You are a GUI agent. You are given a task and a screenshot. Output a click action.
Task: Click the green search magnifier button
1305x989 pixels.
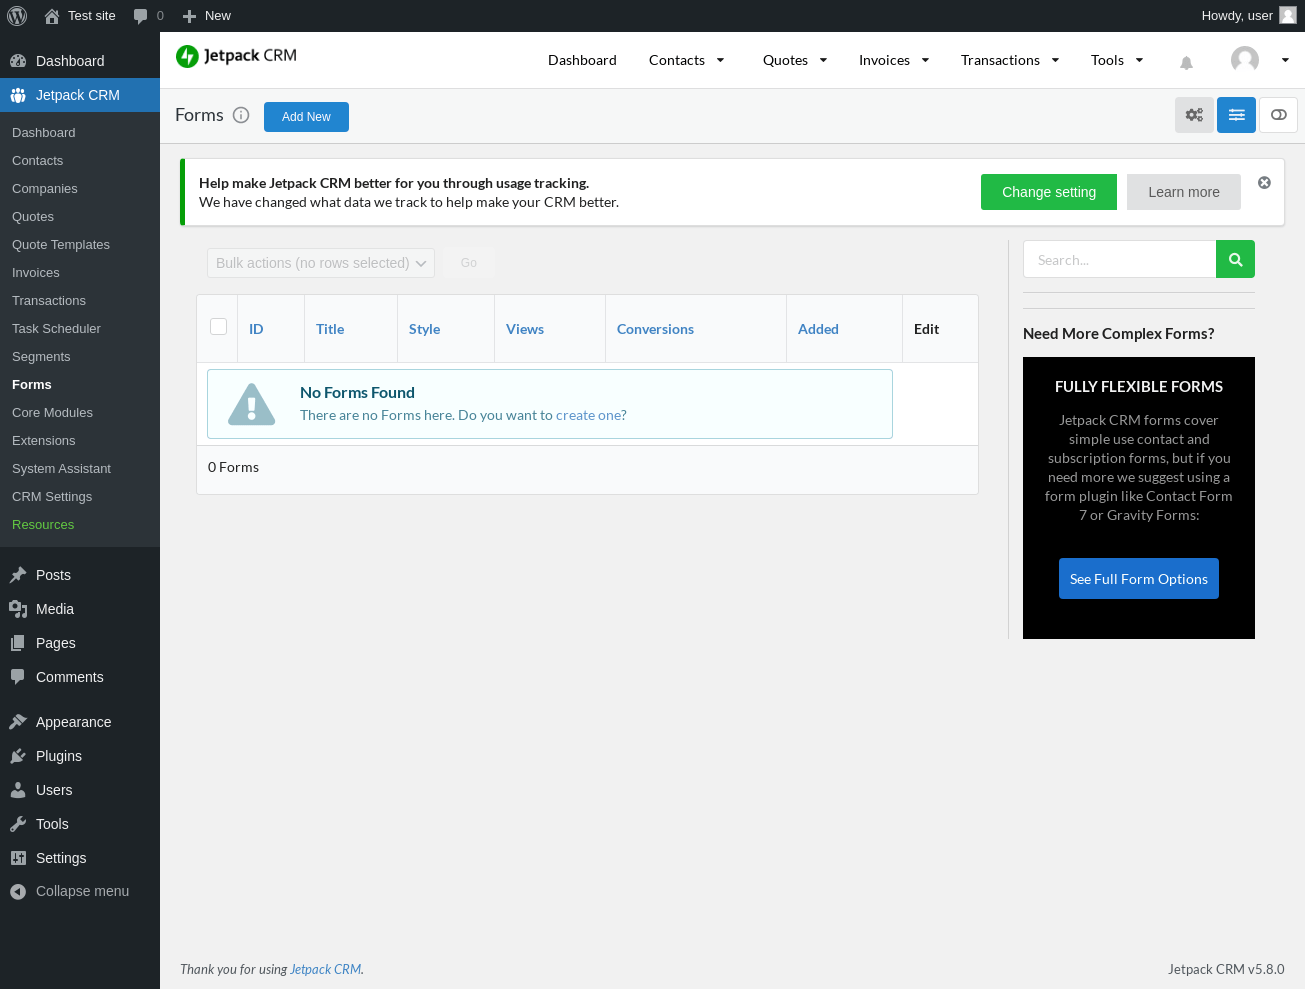1235,259
